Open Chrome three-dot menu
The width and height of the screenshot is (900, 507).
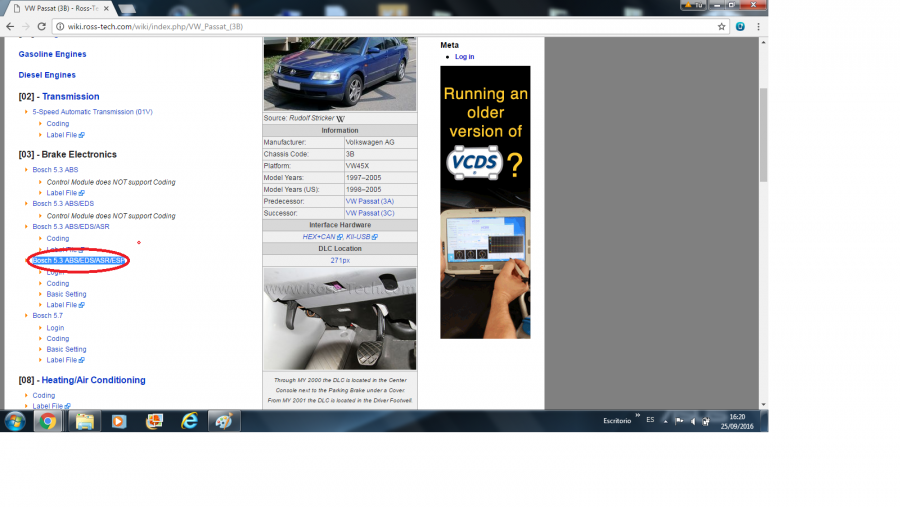tap(758, 26)
